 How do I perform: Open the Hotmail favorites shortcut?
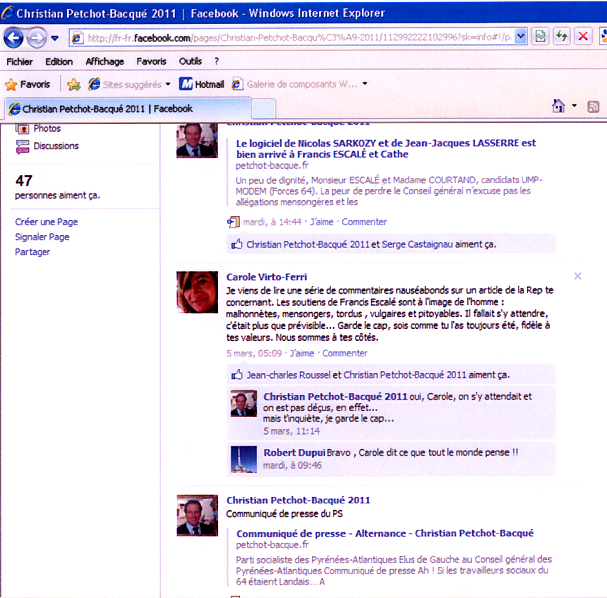tap(201, 84)
